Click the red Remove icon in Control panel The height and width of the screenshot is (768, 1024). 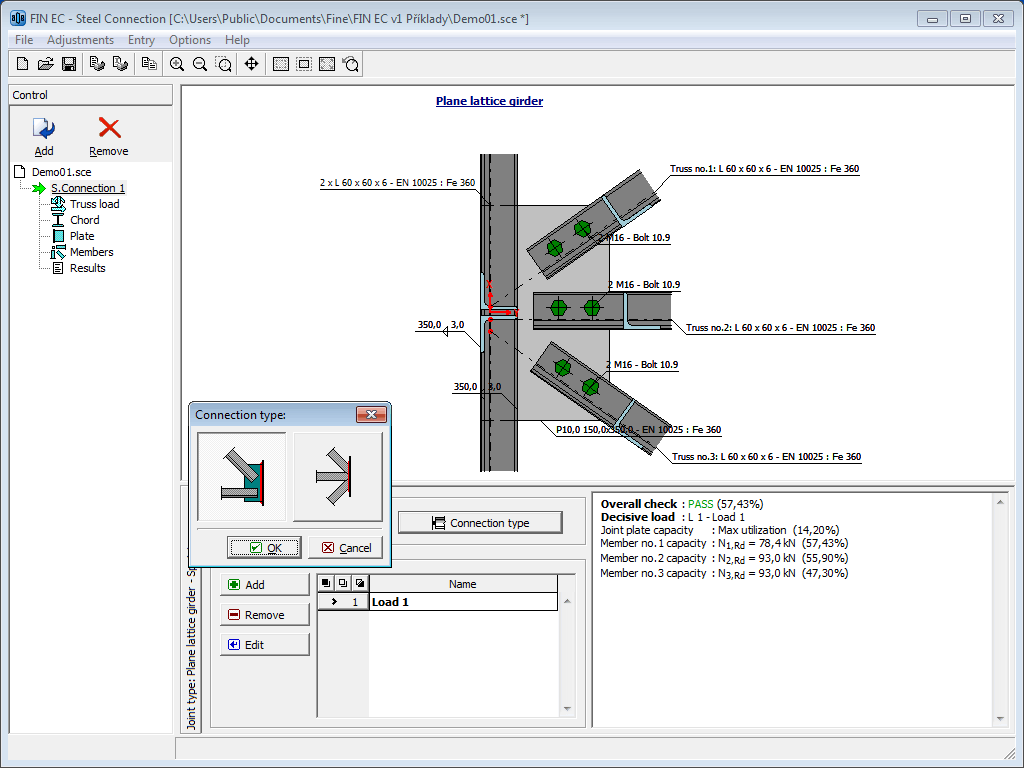(x=109, y=129)
